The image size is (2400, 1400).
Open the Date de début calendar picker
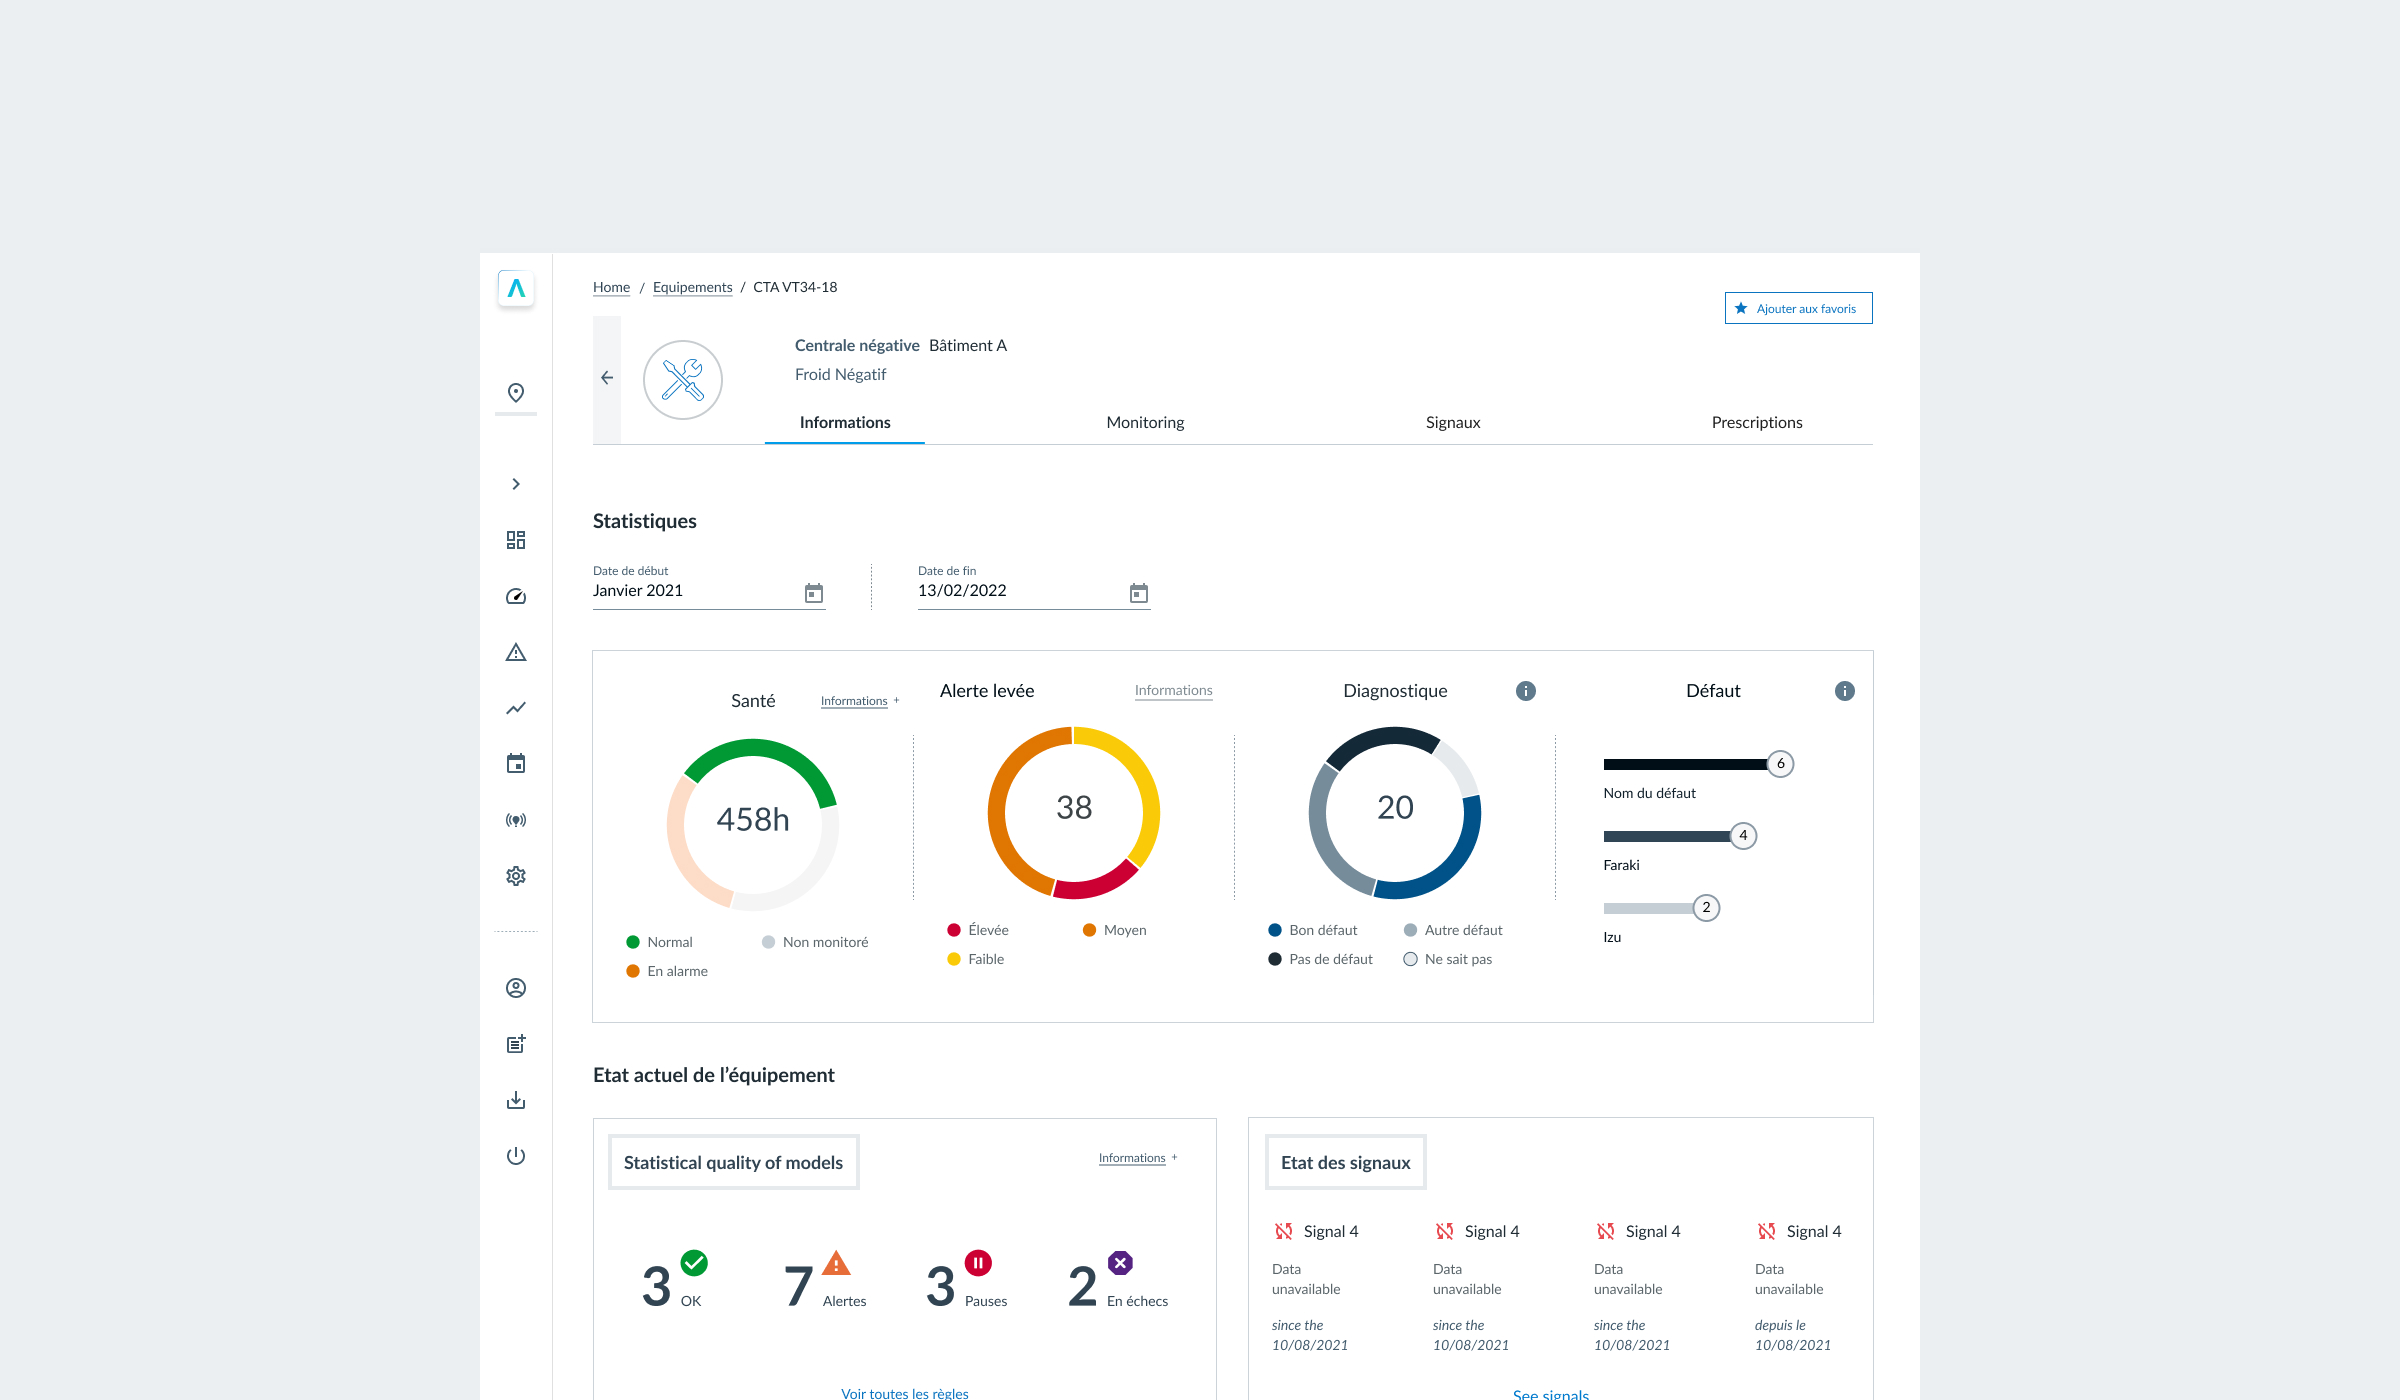(x=814, y=593)
